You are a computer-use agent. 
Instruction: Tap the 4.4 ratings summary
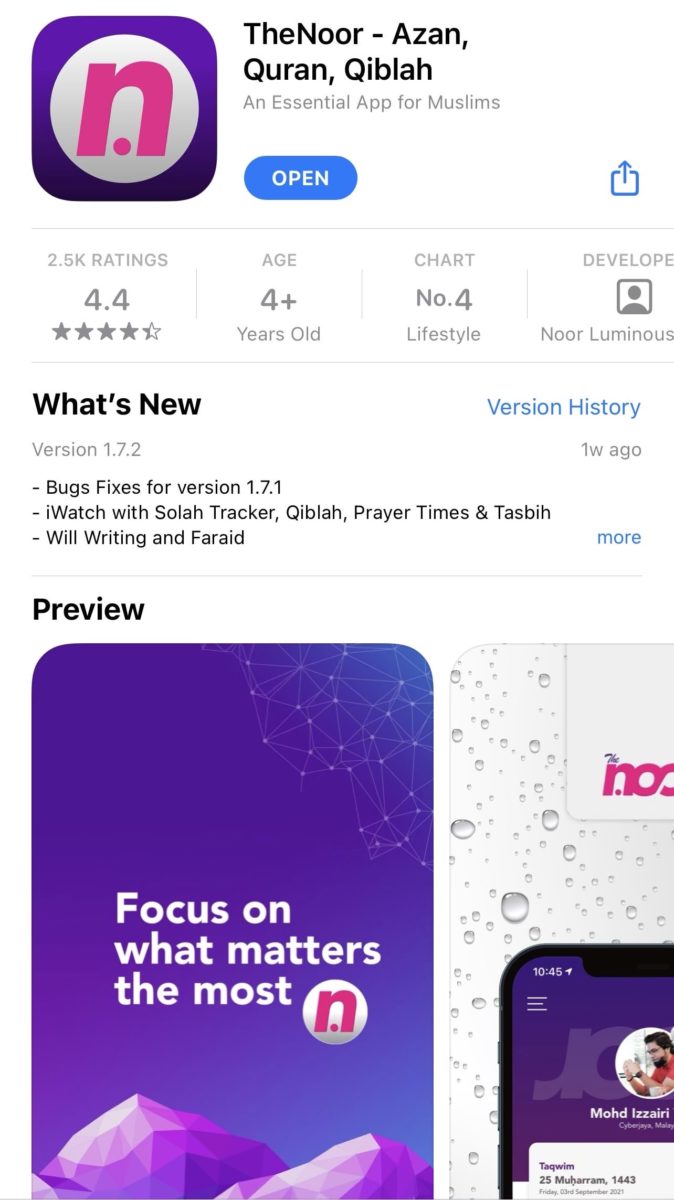tap(107, 299)
